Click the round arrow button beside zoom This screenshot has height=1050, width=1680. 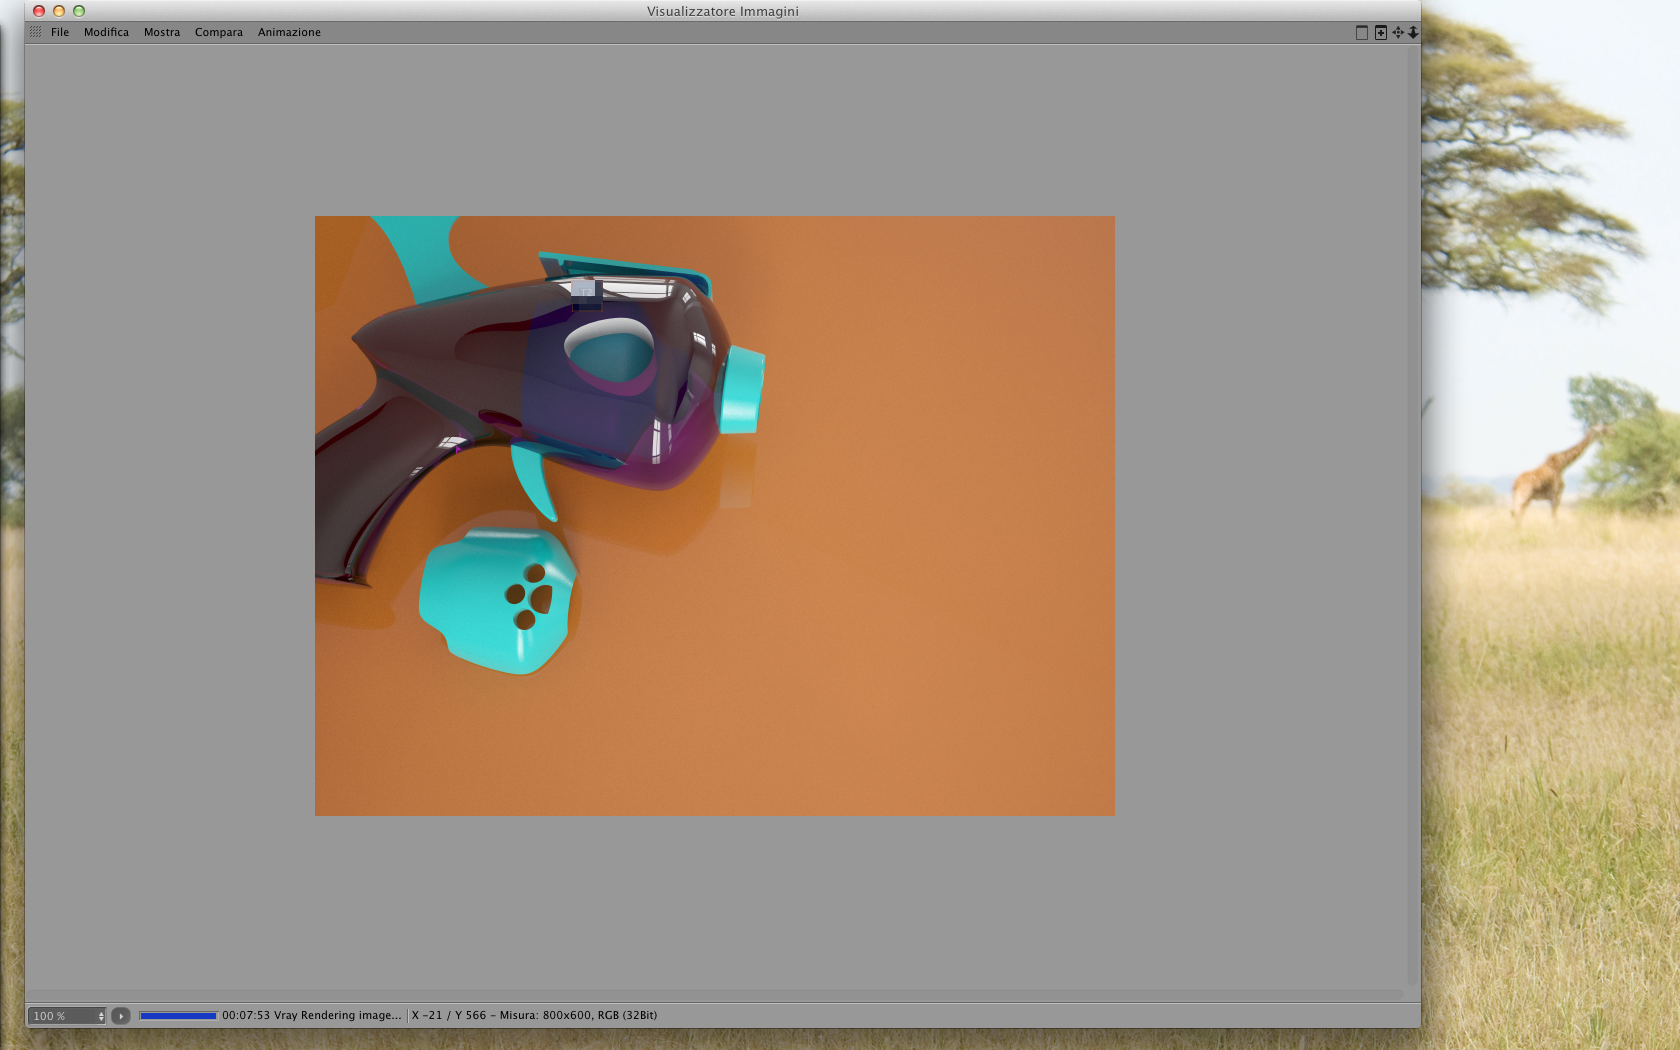(x=121, y=1016)
